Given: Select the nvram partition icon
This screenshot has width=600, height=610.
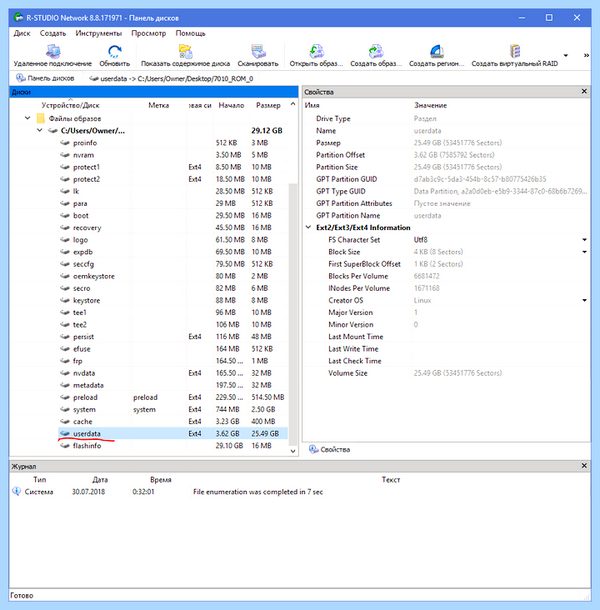Looking at the screenshot, I should click(x=65, y=155).
